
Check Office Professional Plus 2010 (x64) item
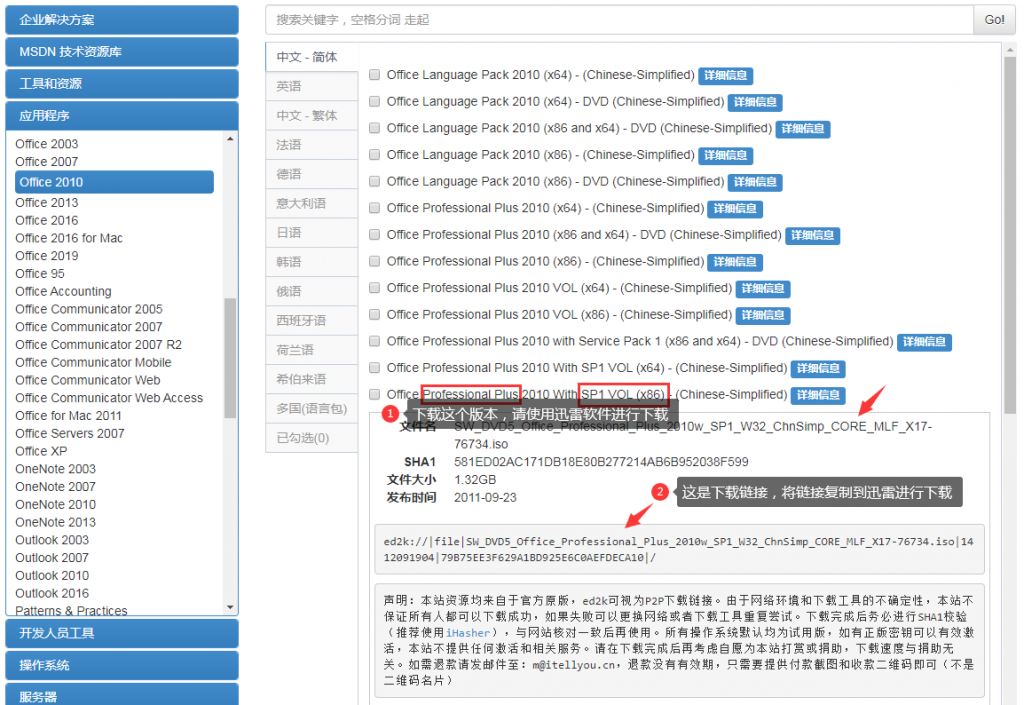click(x=374, y=208)
